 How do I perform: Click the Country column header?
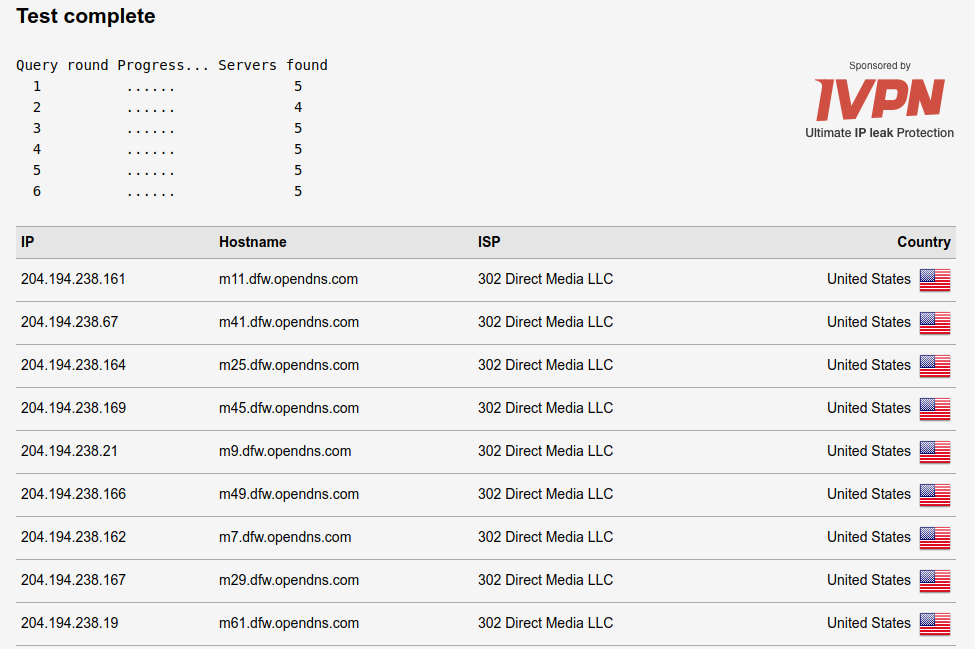[923, 242]
